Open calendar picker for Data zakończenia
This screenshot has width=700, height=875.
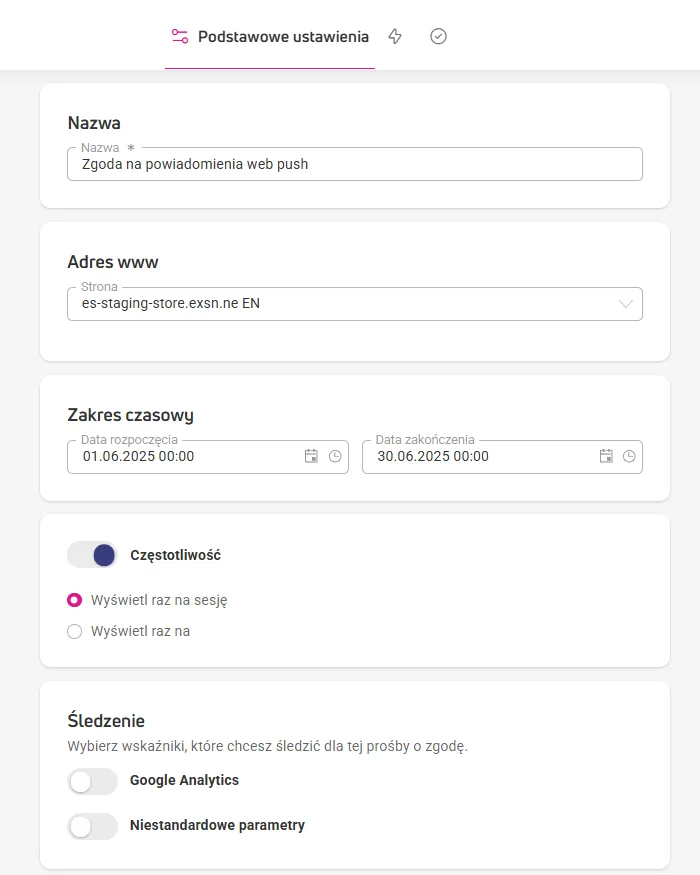pyautogui.click(x=606, y=456)
